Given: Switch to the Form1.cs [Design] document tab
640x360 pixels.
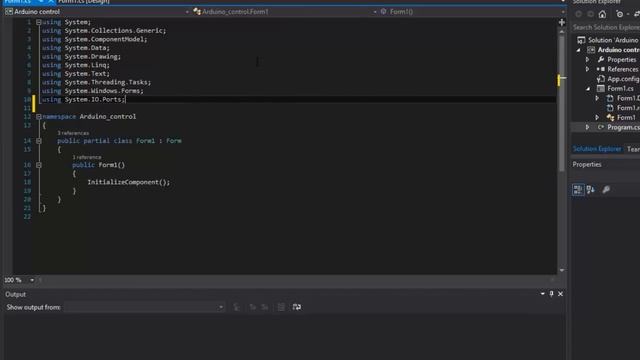Looking at the screenshot, I should (84, 2).
